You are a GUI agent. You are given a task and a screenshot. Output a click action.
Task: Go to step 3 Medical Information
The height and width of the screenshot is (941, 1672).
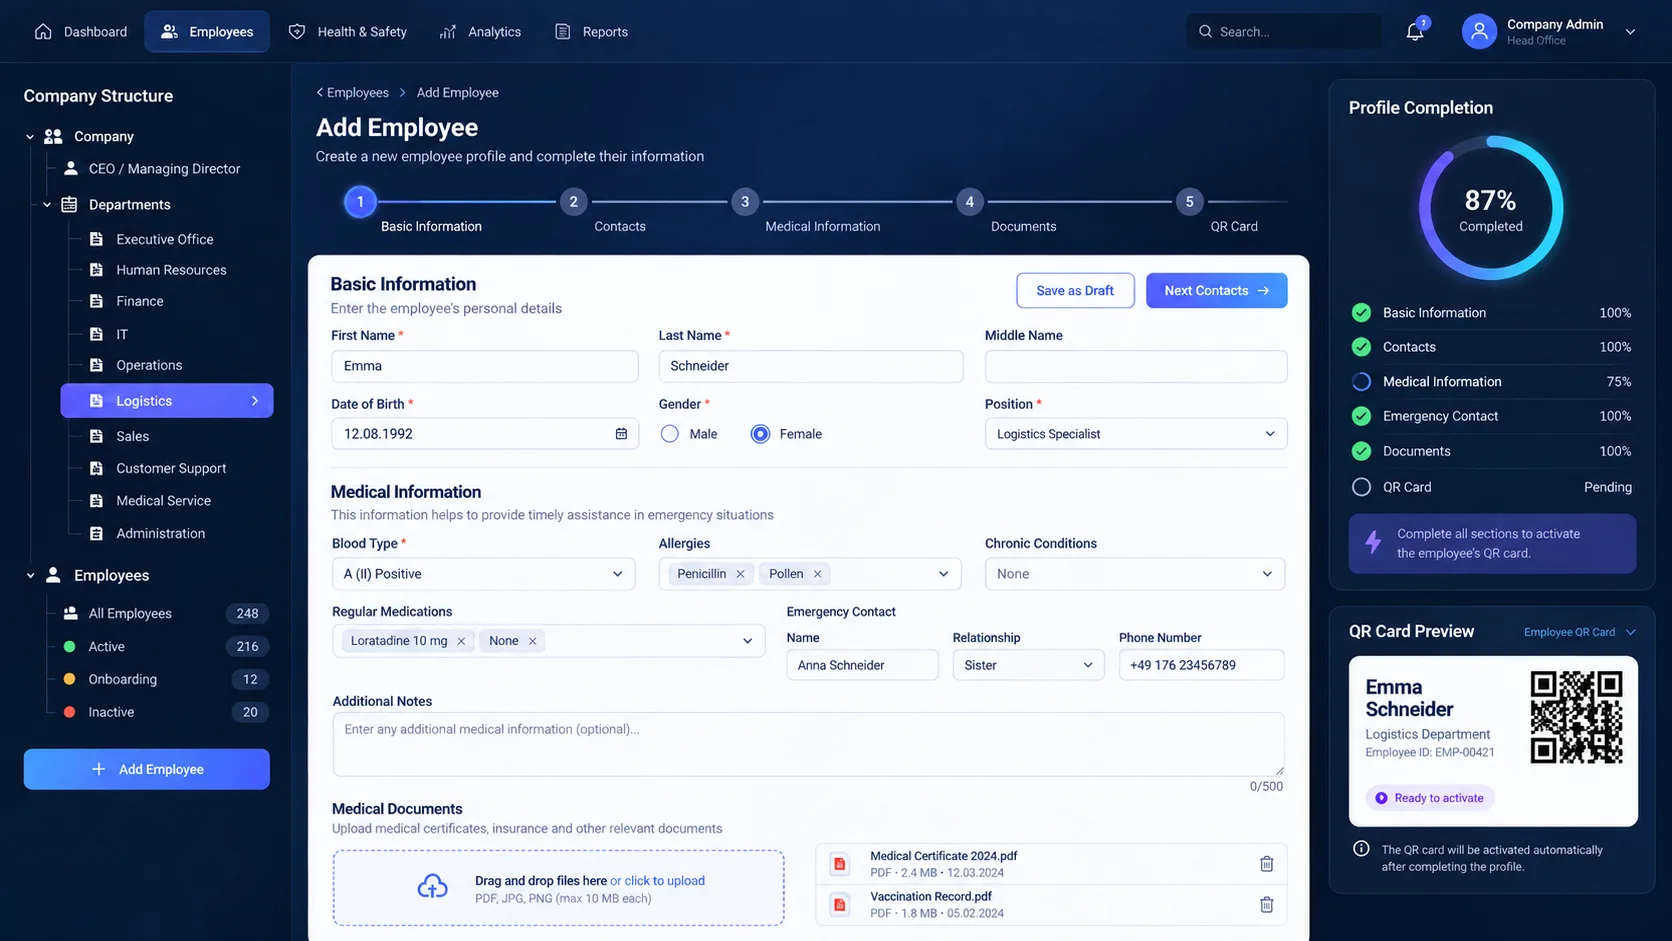tap(745, 202)
